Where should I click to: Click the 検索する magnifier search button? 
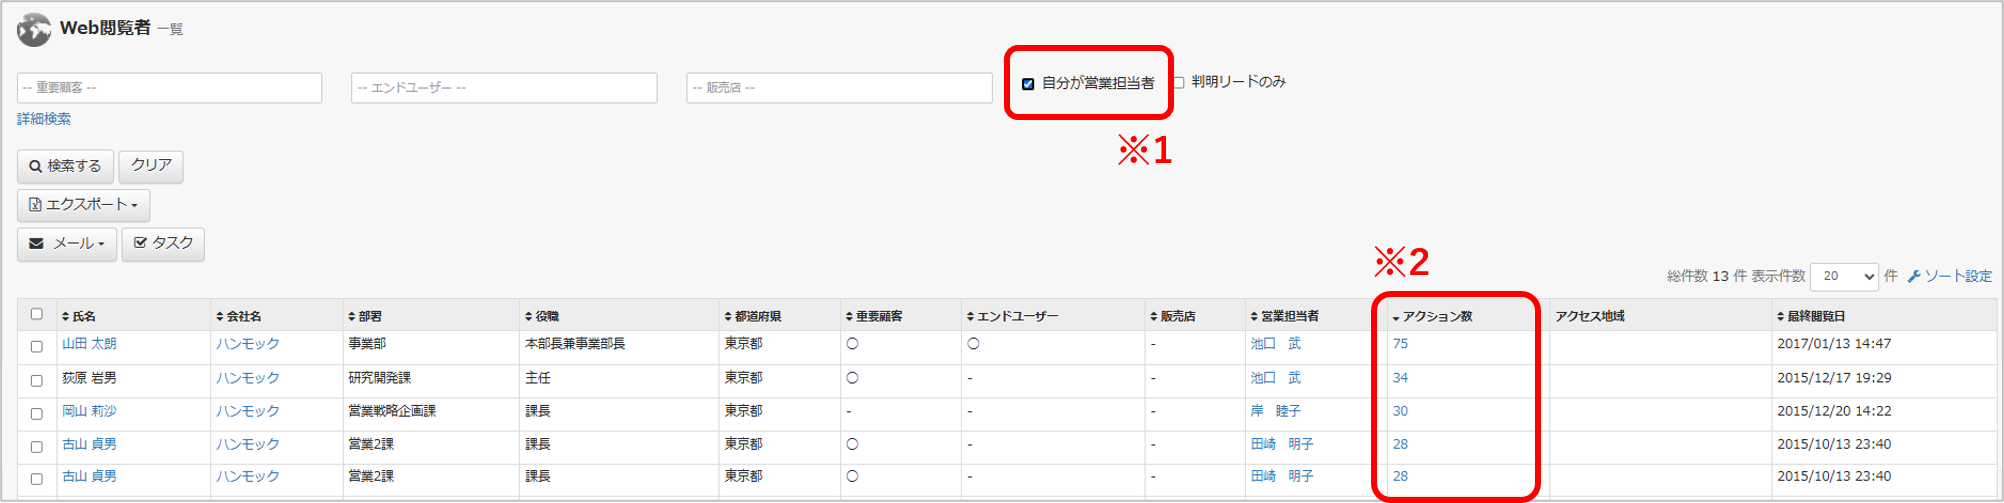click(x=65, y=166)
